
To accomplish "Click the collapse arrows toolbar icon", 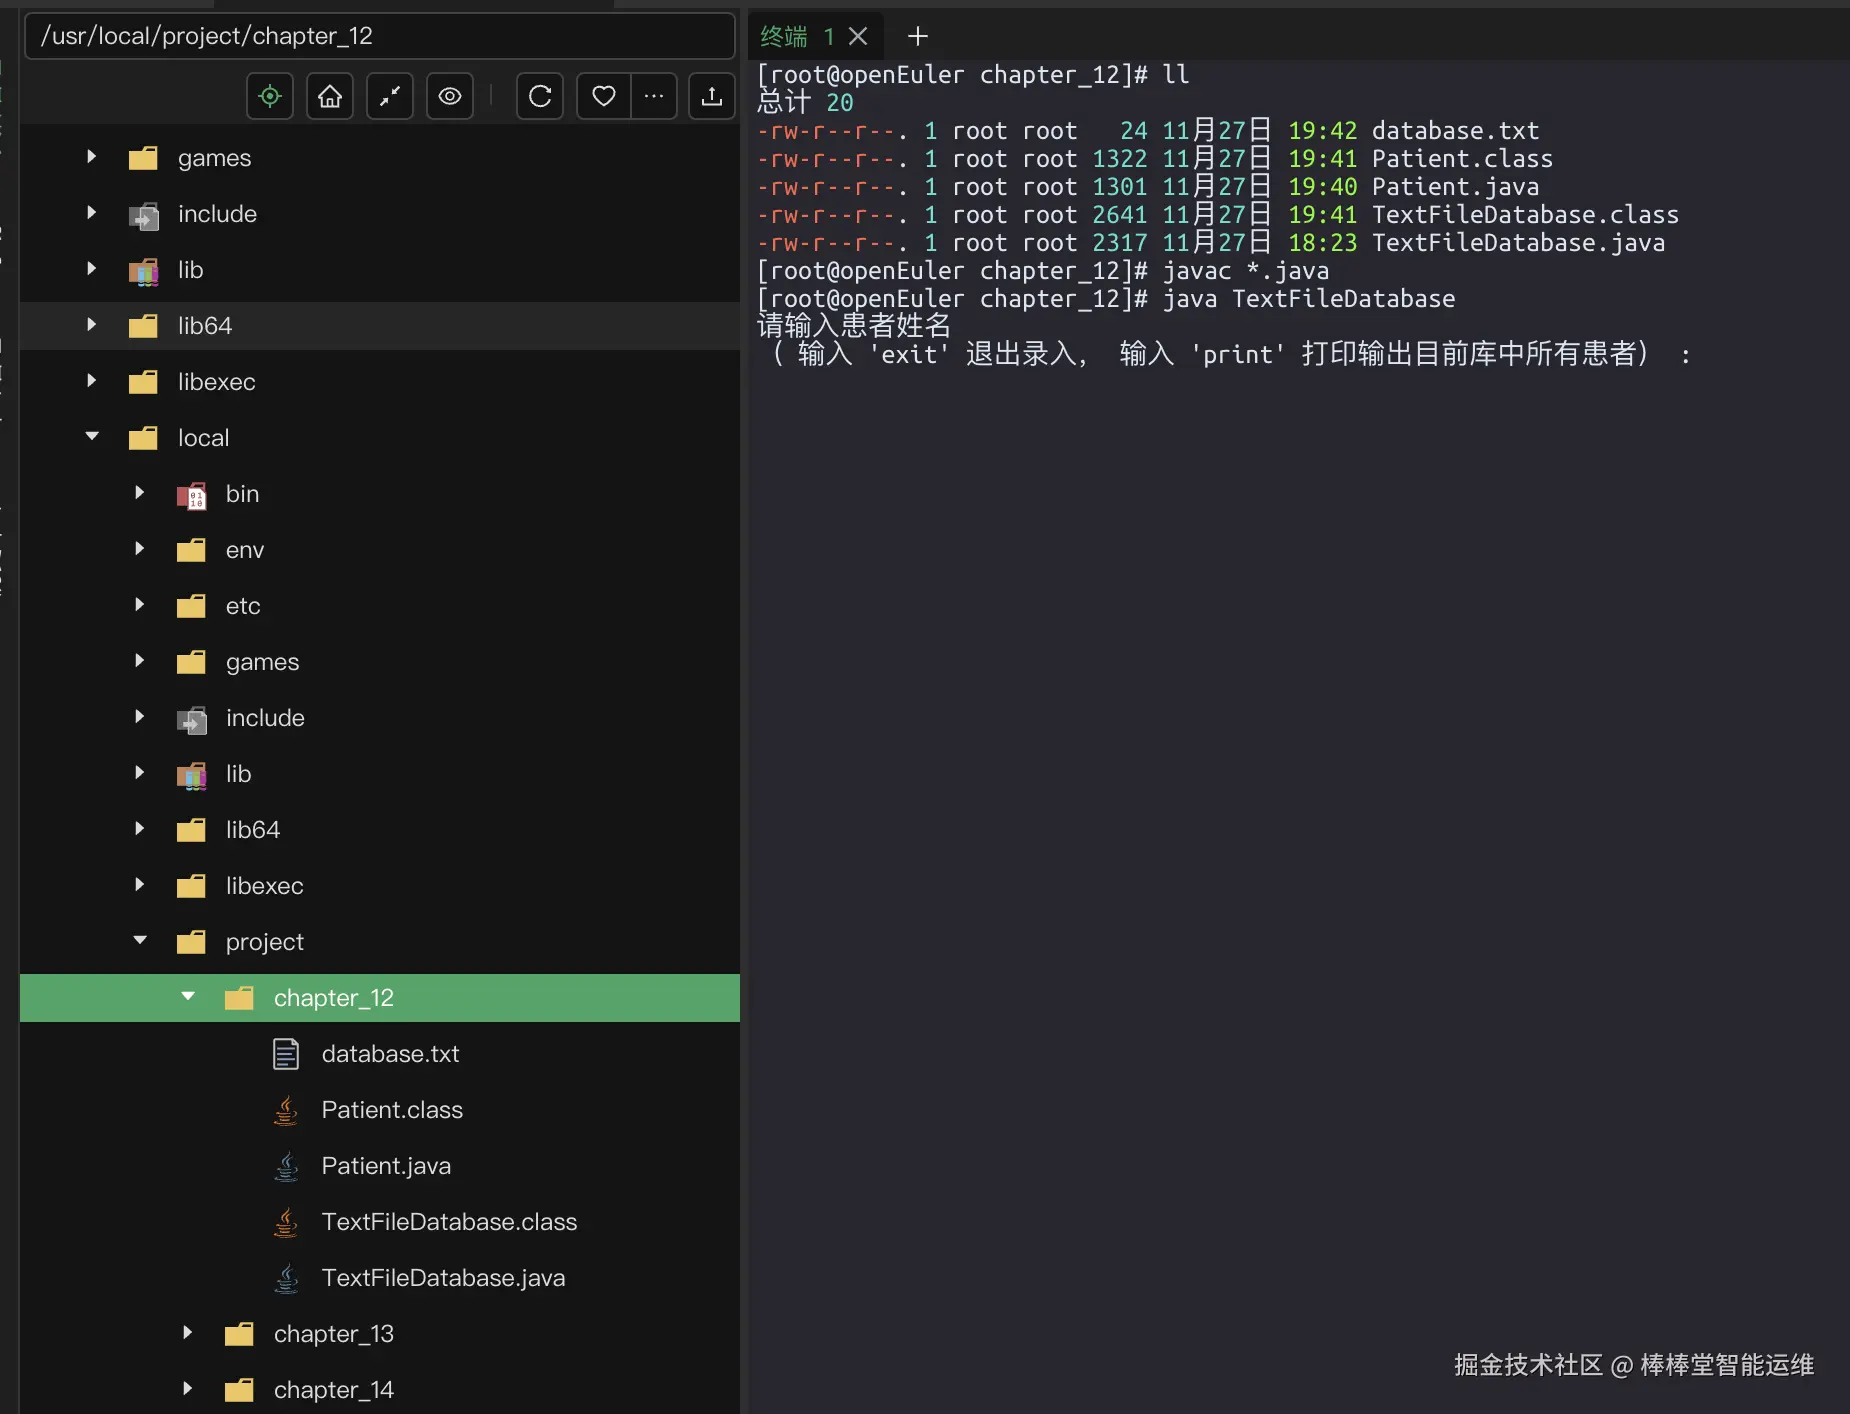I will coord(390,96).
